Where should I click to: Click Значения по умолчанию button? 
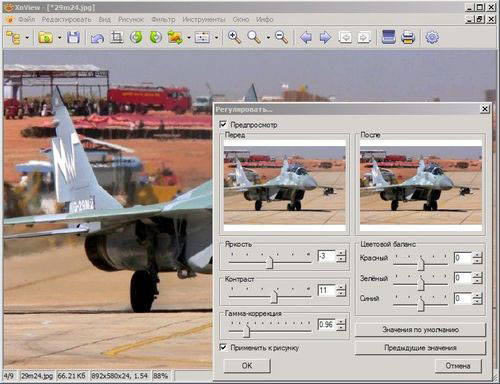[x=420, y=330]
